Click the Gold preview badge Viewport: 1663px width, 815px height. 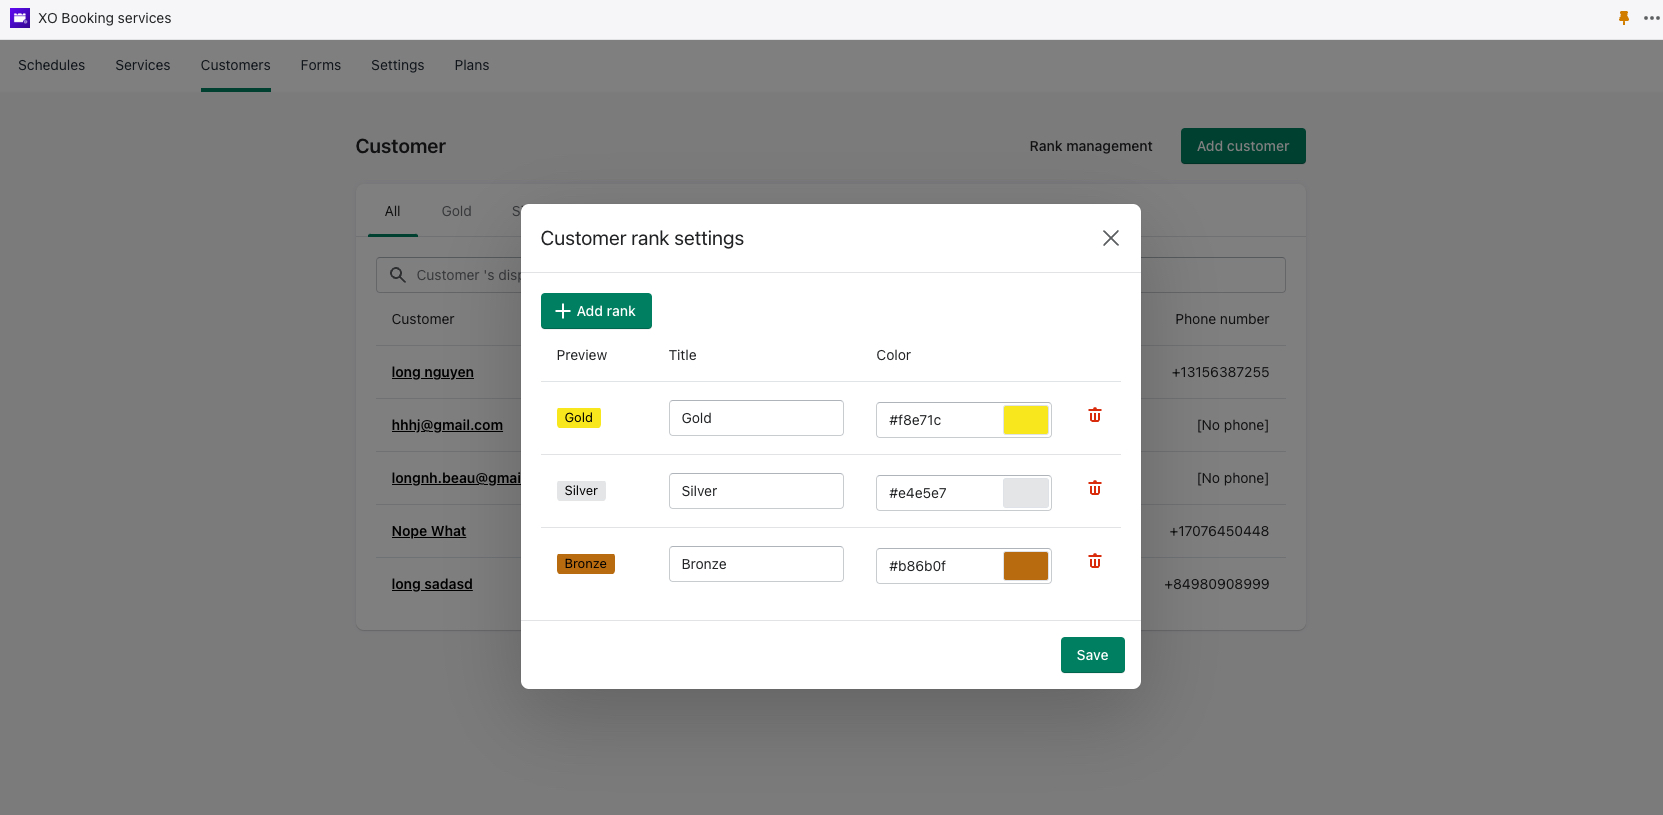coord(579,418)
